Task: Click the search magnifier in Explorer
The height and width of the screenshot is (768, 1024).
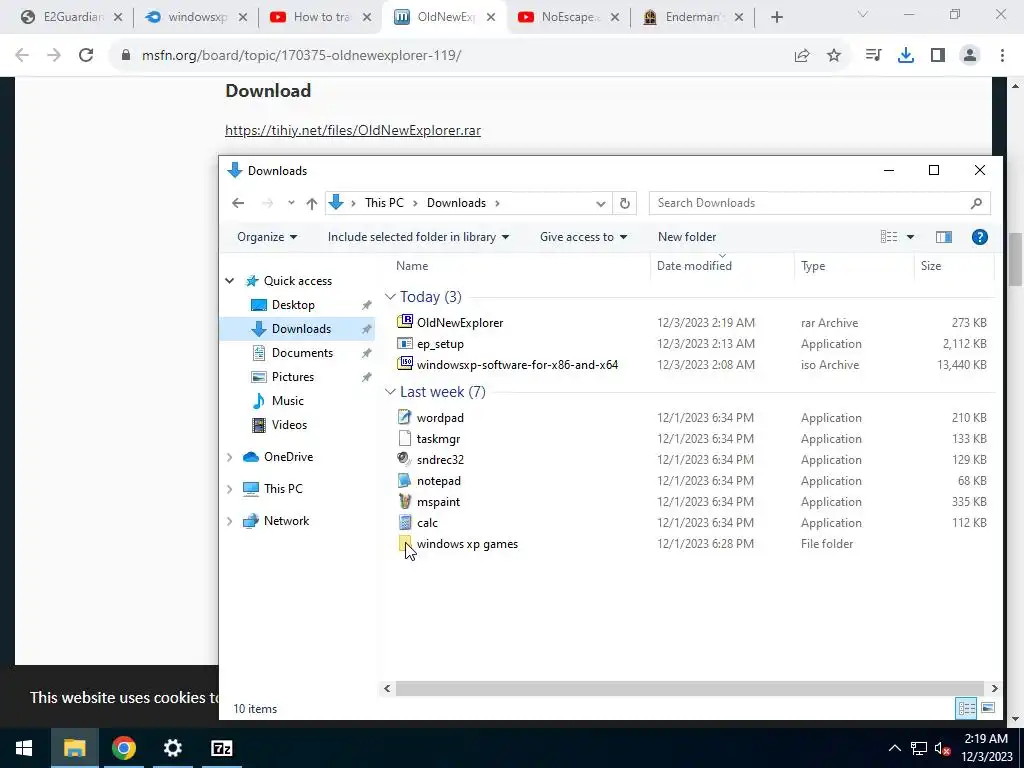Action: point(976,203)
